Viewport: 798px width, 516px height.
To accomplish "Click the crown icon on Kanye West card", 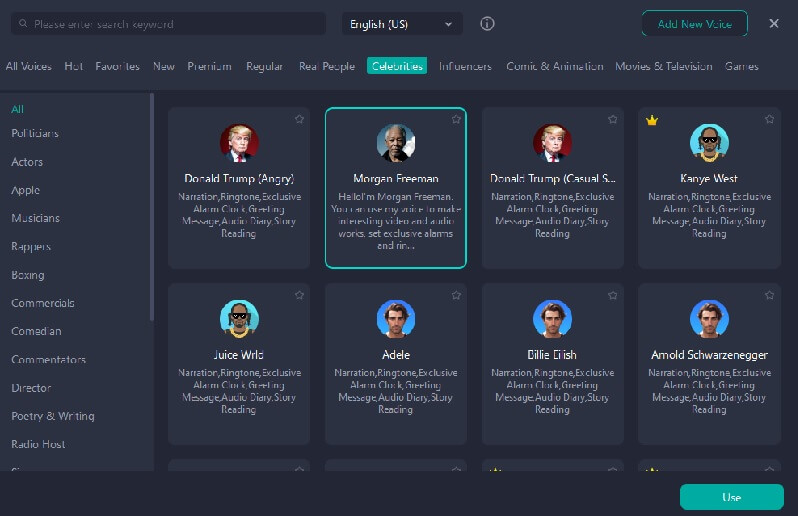I will click(652, 120).
